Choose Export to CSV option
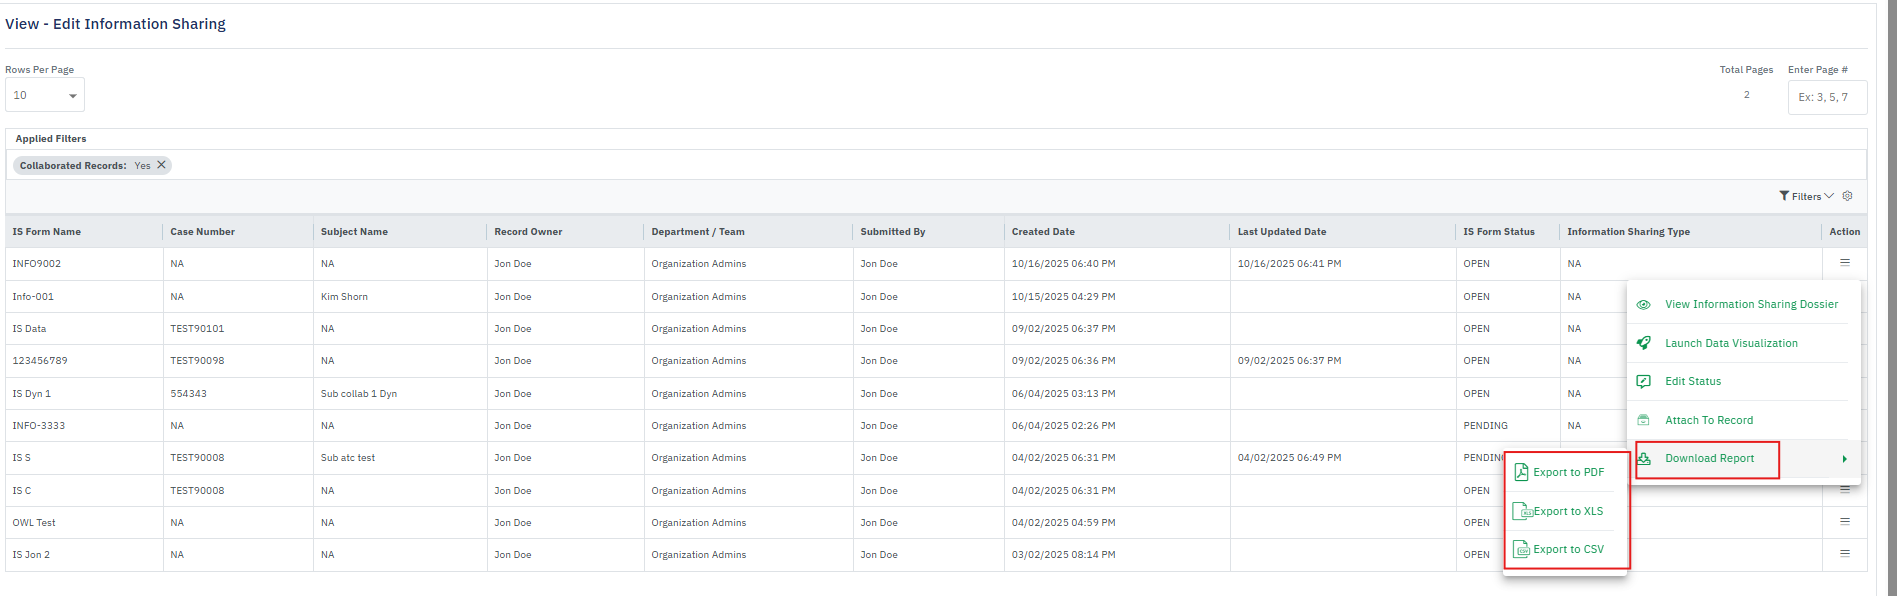 tap(1568, 549)
